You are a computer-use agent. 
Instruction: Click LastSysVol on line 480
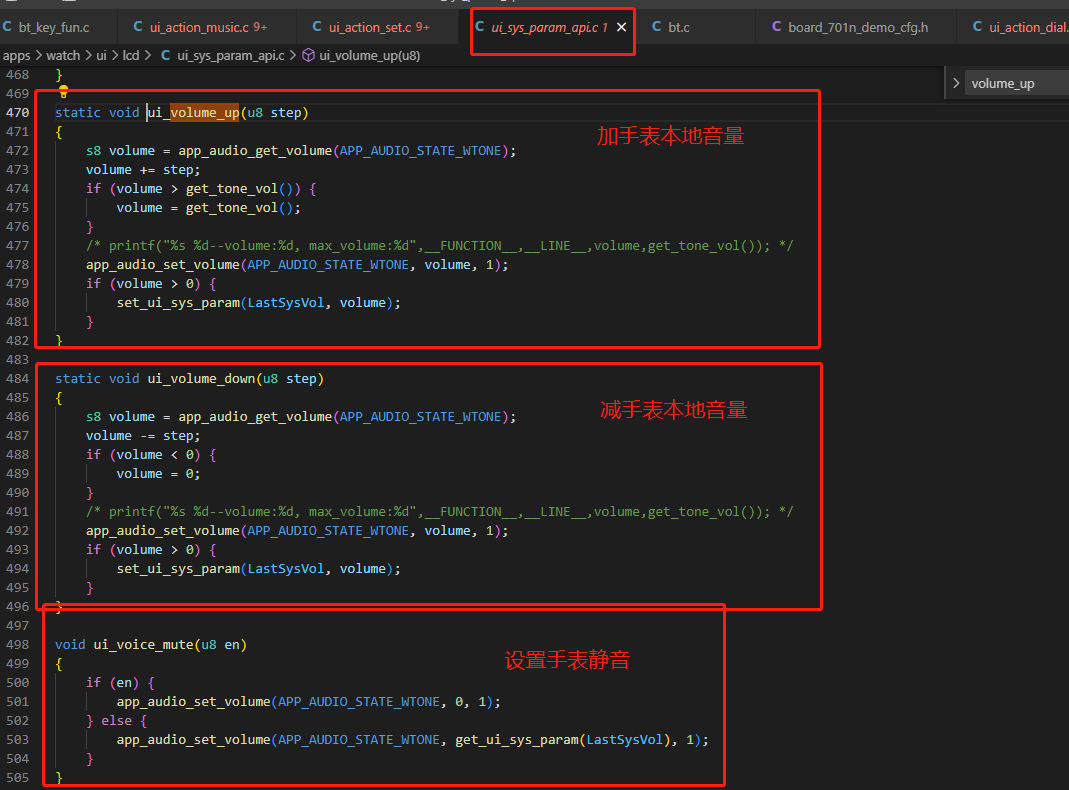click(x=286, y=303)
